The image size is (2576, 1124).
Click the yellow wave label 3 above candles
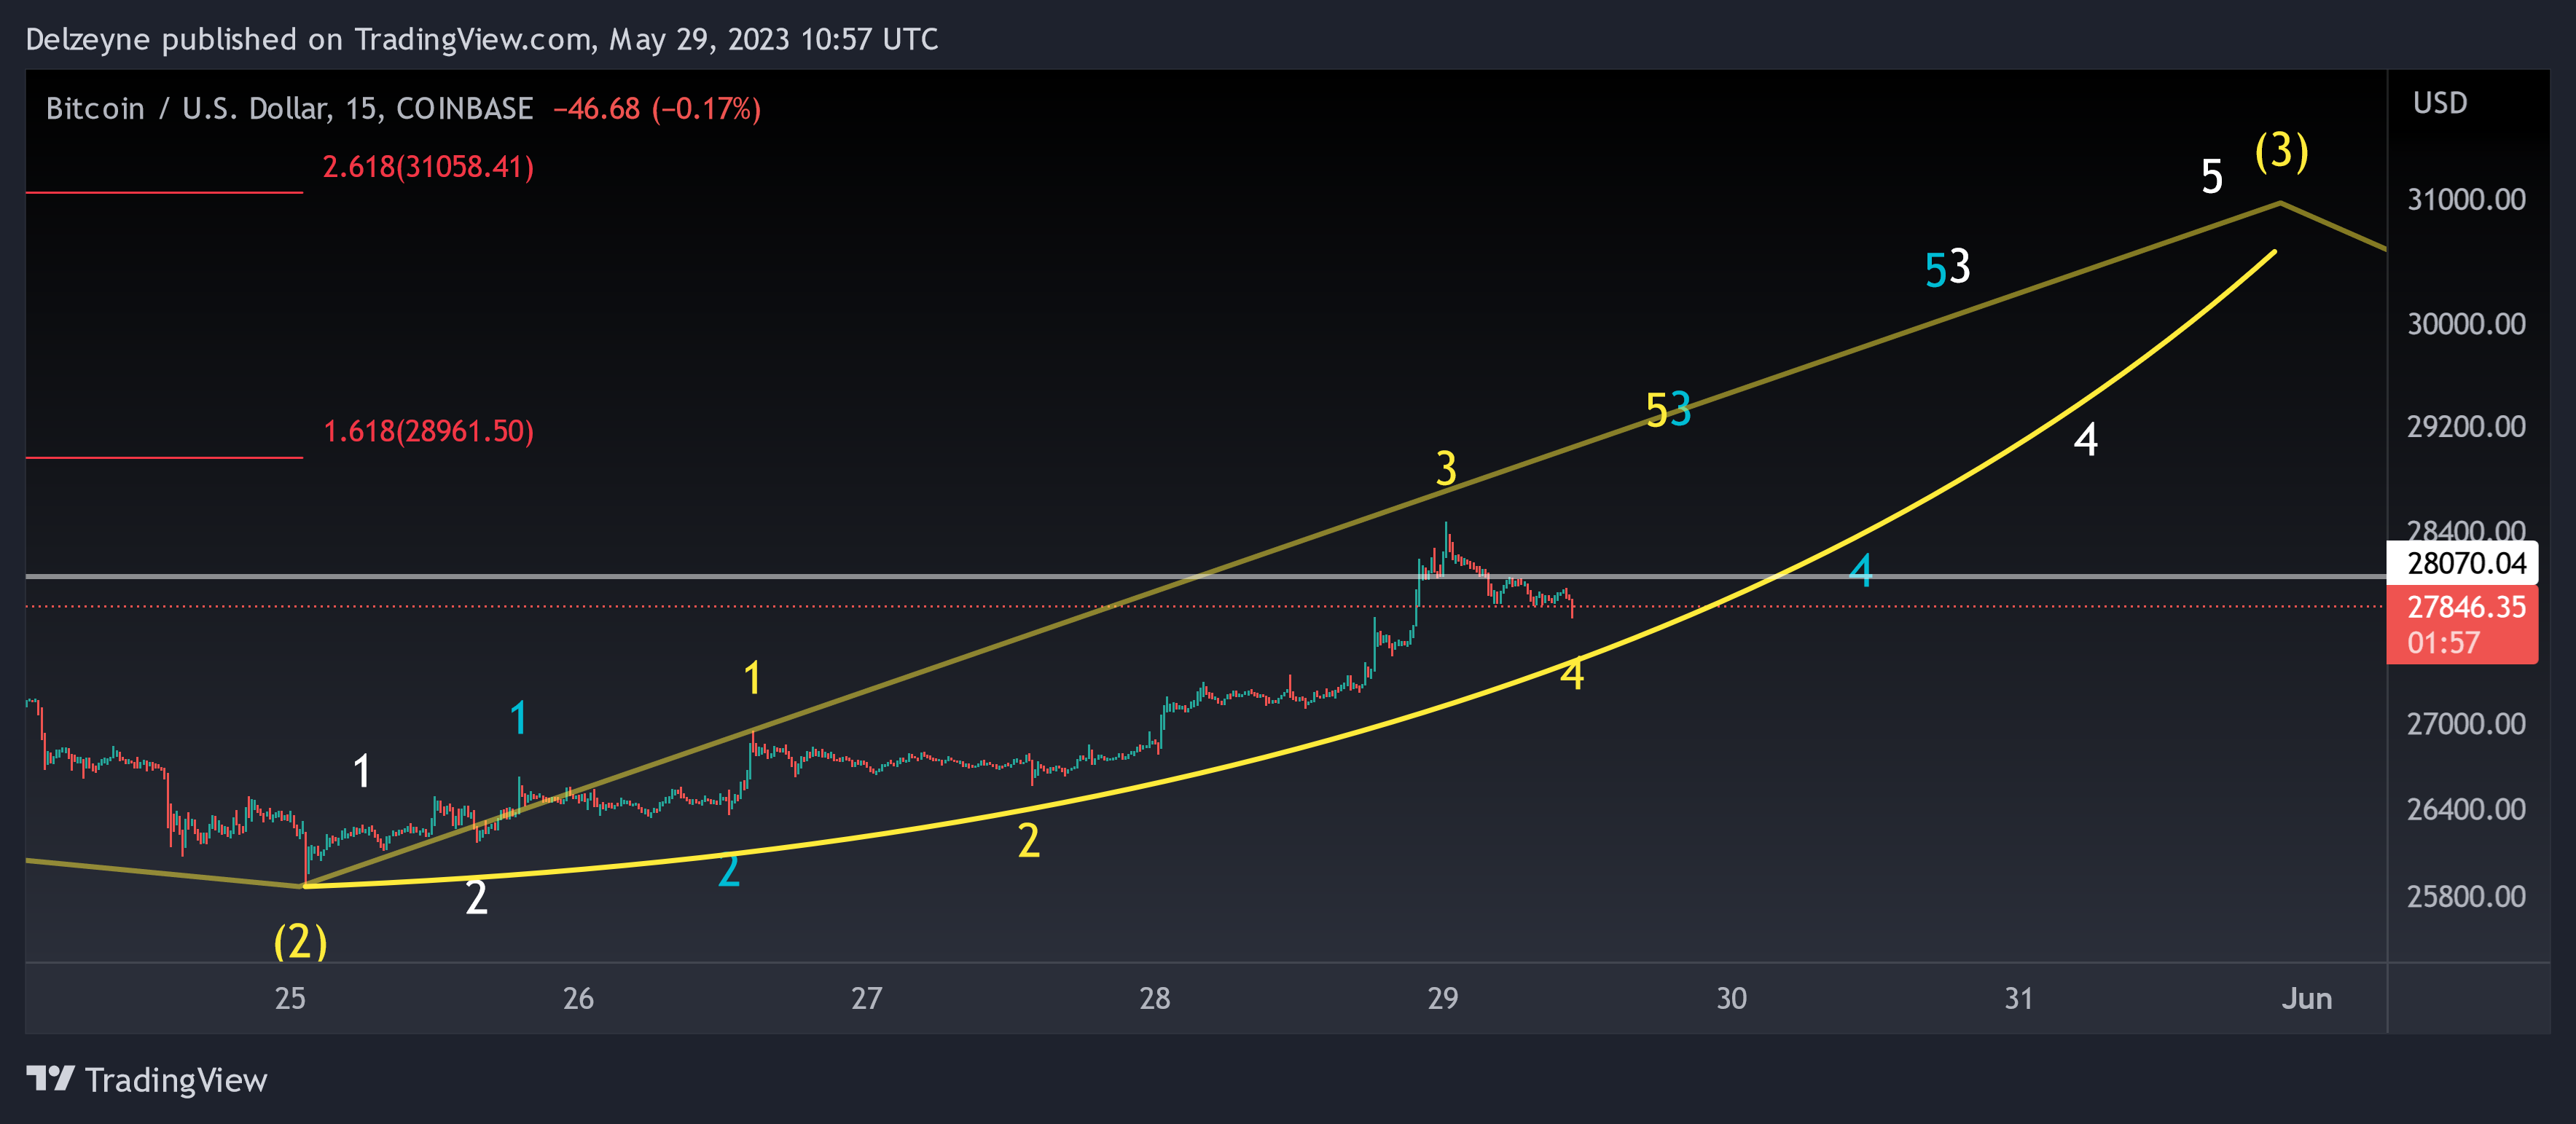click(1446, 468)
